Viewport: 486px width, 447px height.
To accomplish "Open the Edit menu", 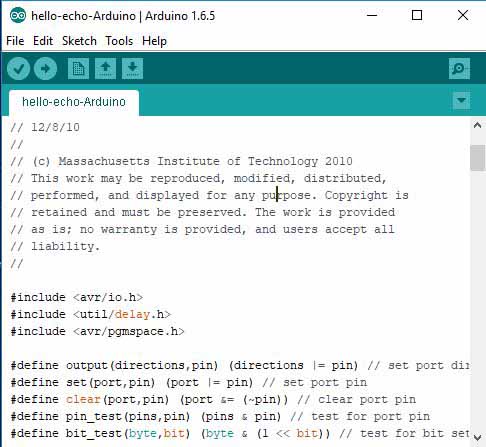I will [43, 41].
